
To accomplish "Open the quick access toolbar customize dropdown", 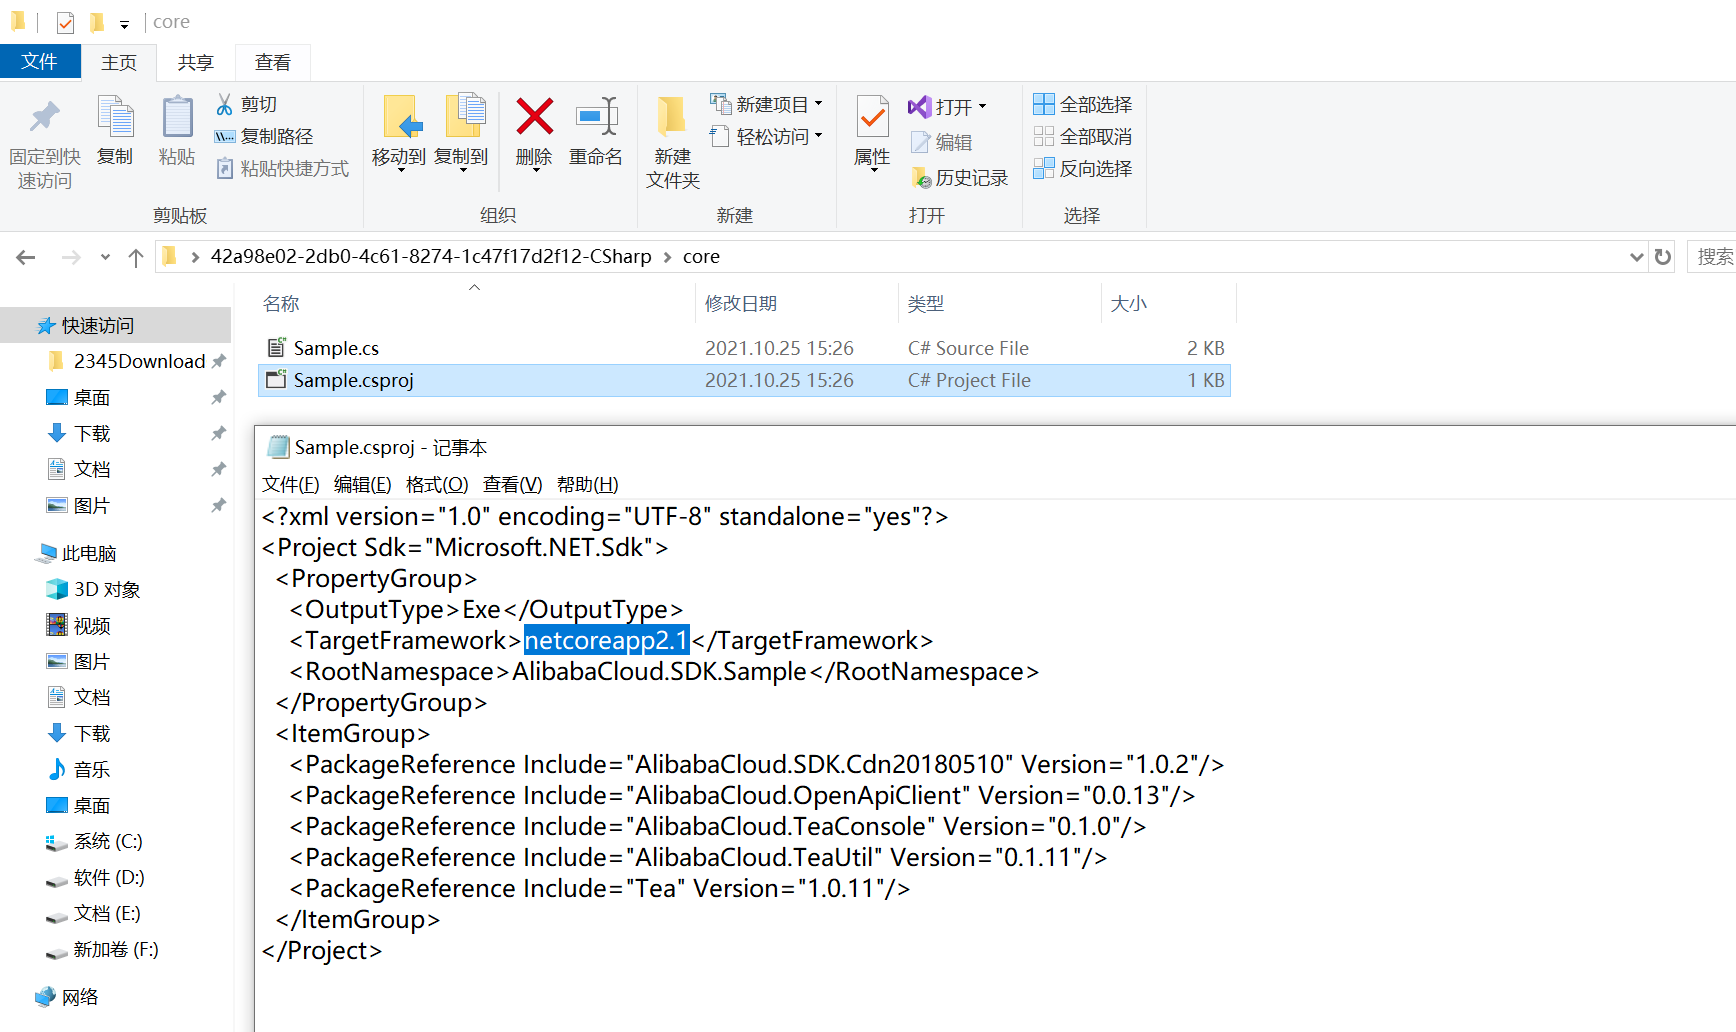I will pos(124,24).
